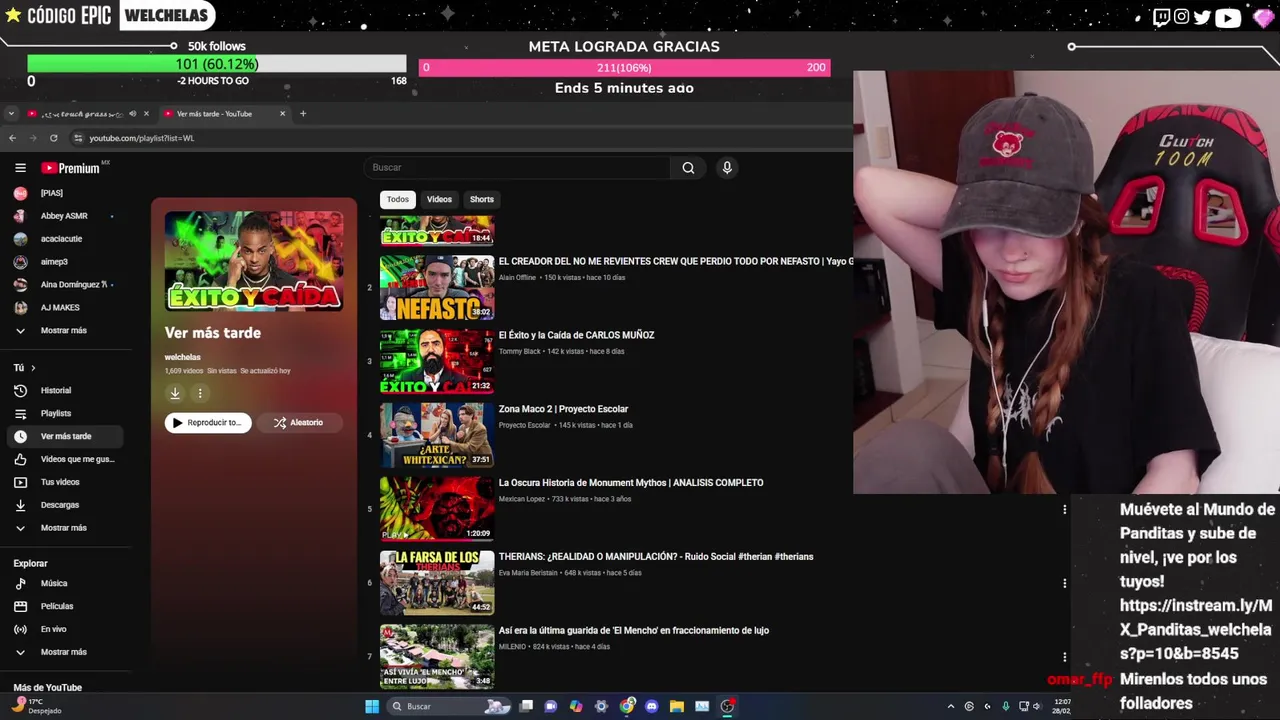1280x720 pixels.
Task: Mute the first tab's audio
Action: coord(132,113)
